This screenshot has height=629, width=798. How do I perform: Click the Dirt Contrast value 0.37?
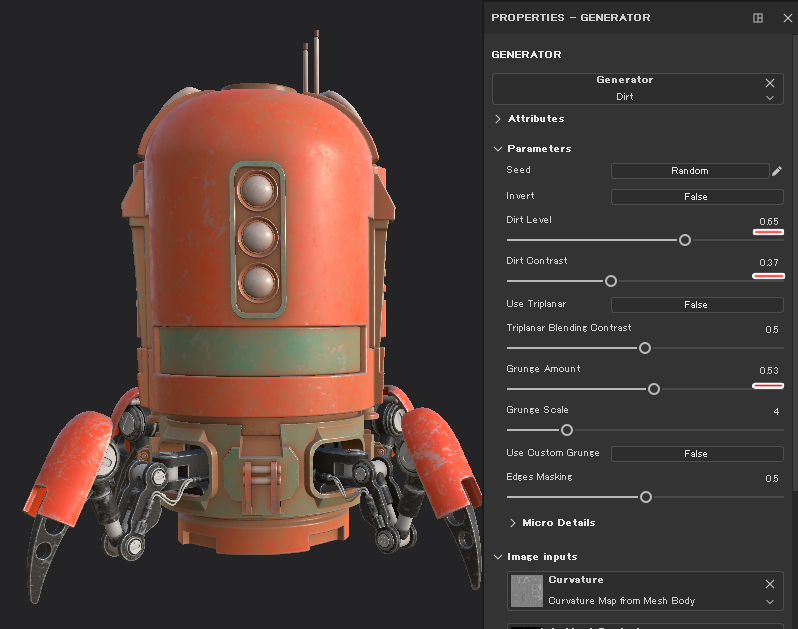pyautogui.click(x=768, y=262)
